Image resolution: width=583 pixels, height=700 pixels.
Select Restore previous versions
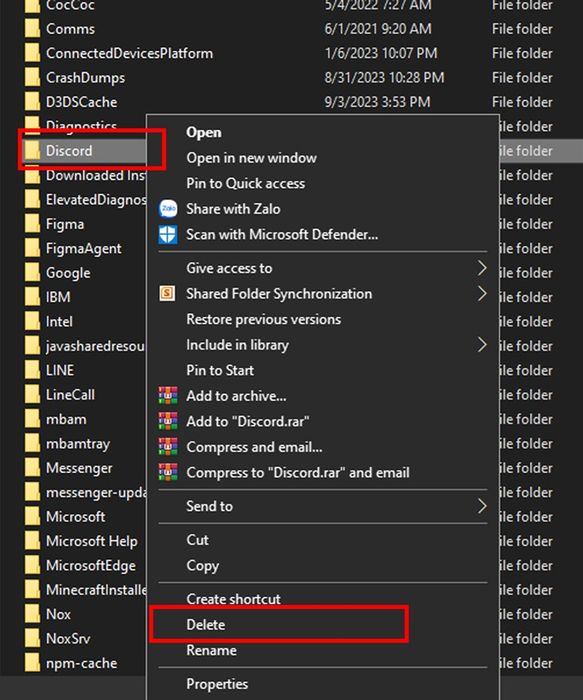pos(263,319)
